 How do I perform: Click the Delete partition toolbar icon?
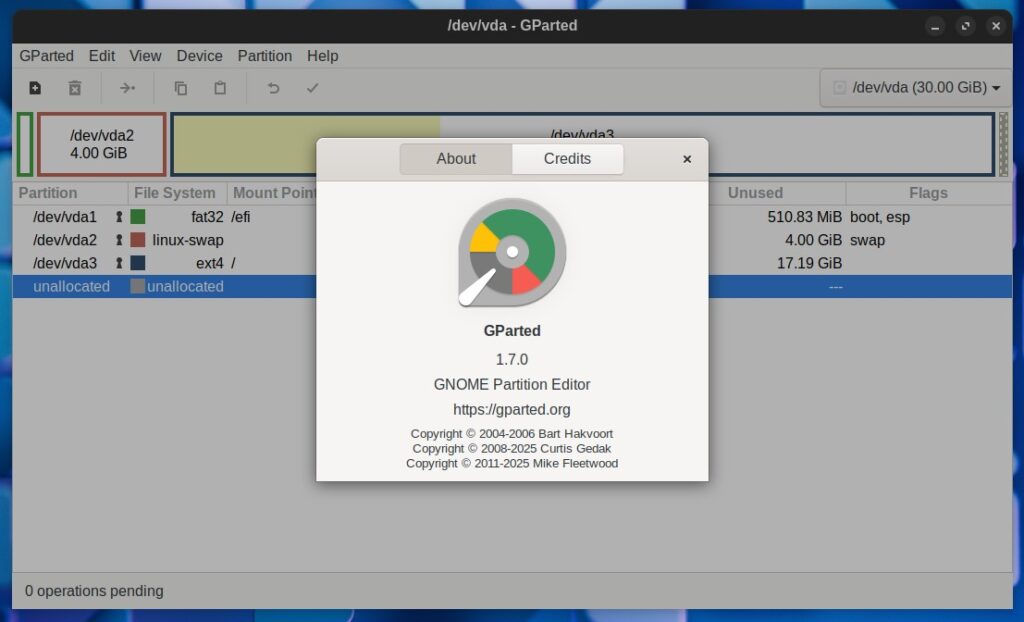coord(75,88)
